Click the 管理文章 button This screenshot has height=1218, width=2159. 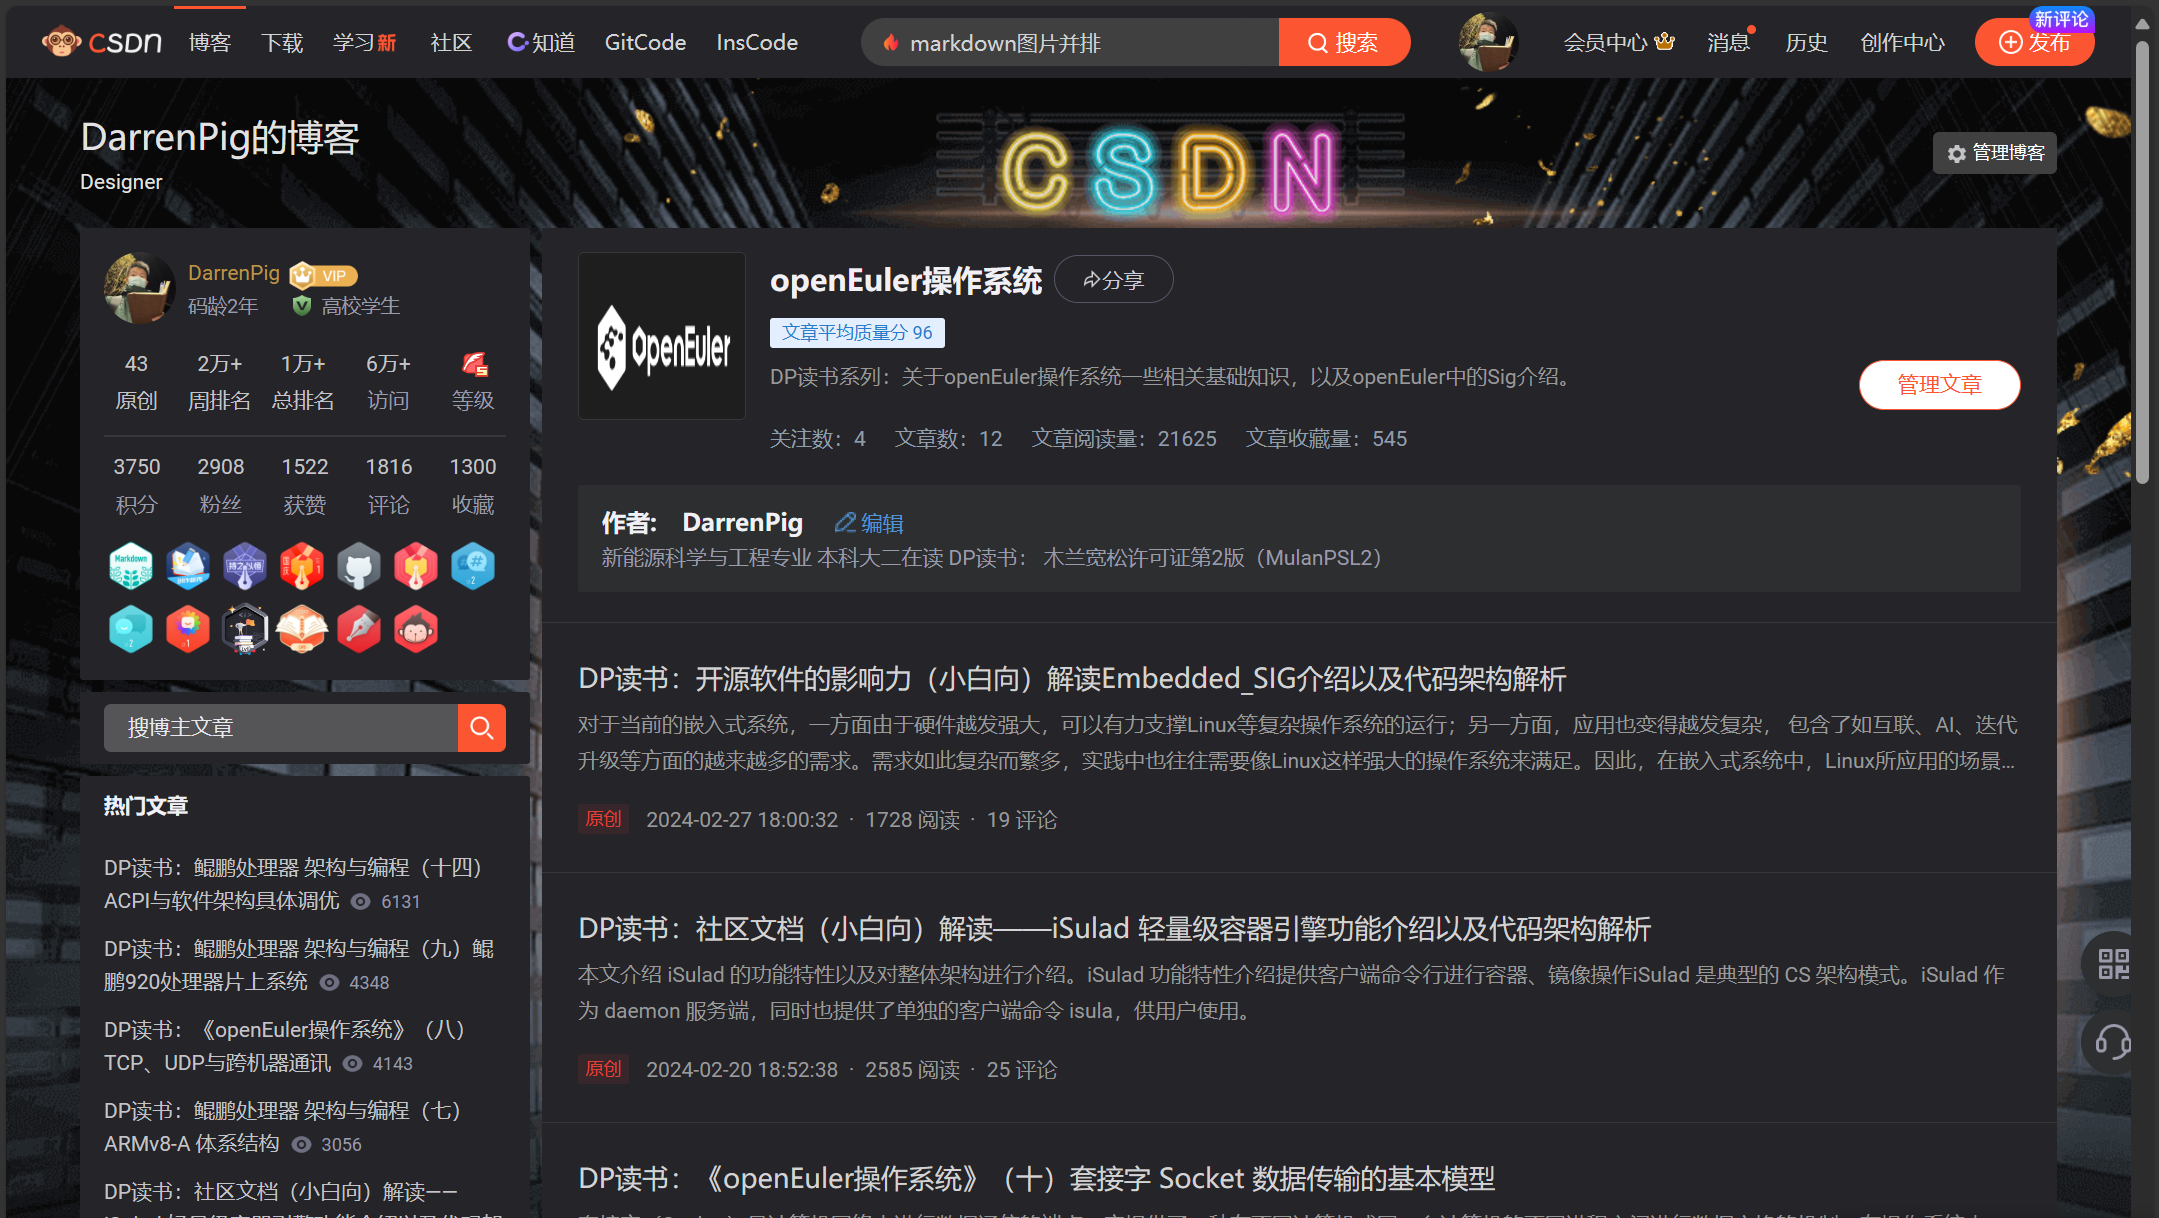tap(1938, 384)
